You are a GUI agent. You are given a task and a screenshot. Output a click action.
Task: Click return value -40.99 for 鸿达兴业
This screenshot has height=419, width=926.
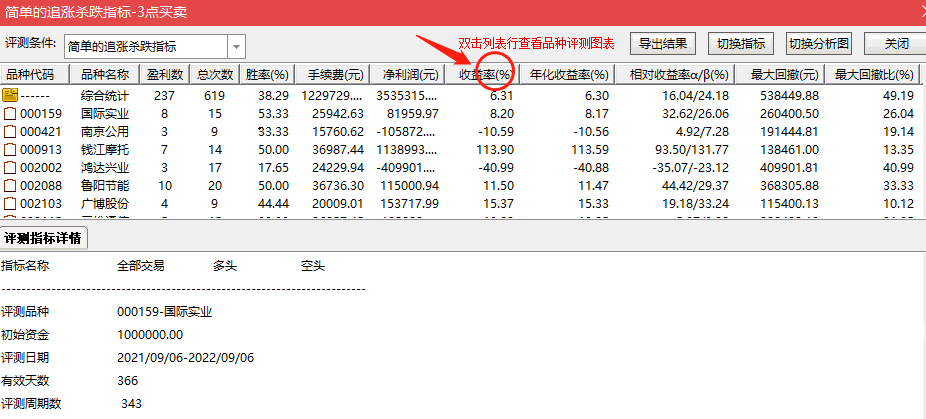496,168
